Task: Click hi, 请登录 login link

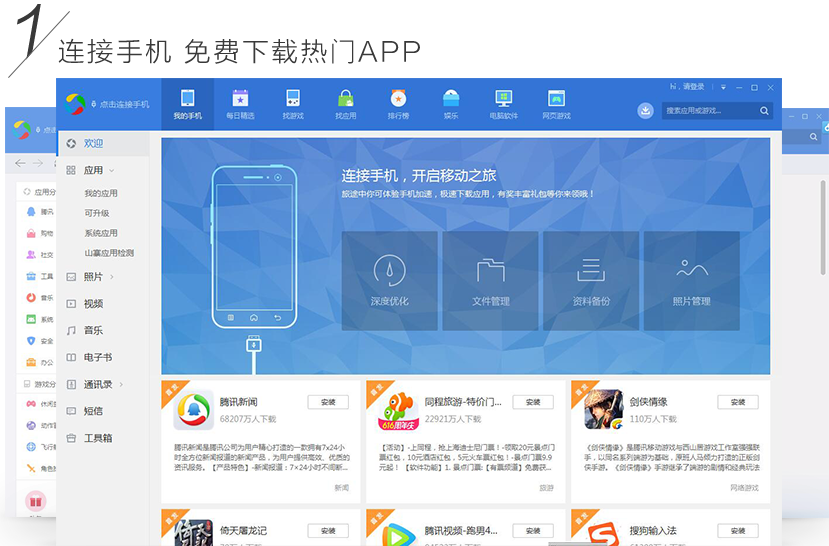Action: 687,87
